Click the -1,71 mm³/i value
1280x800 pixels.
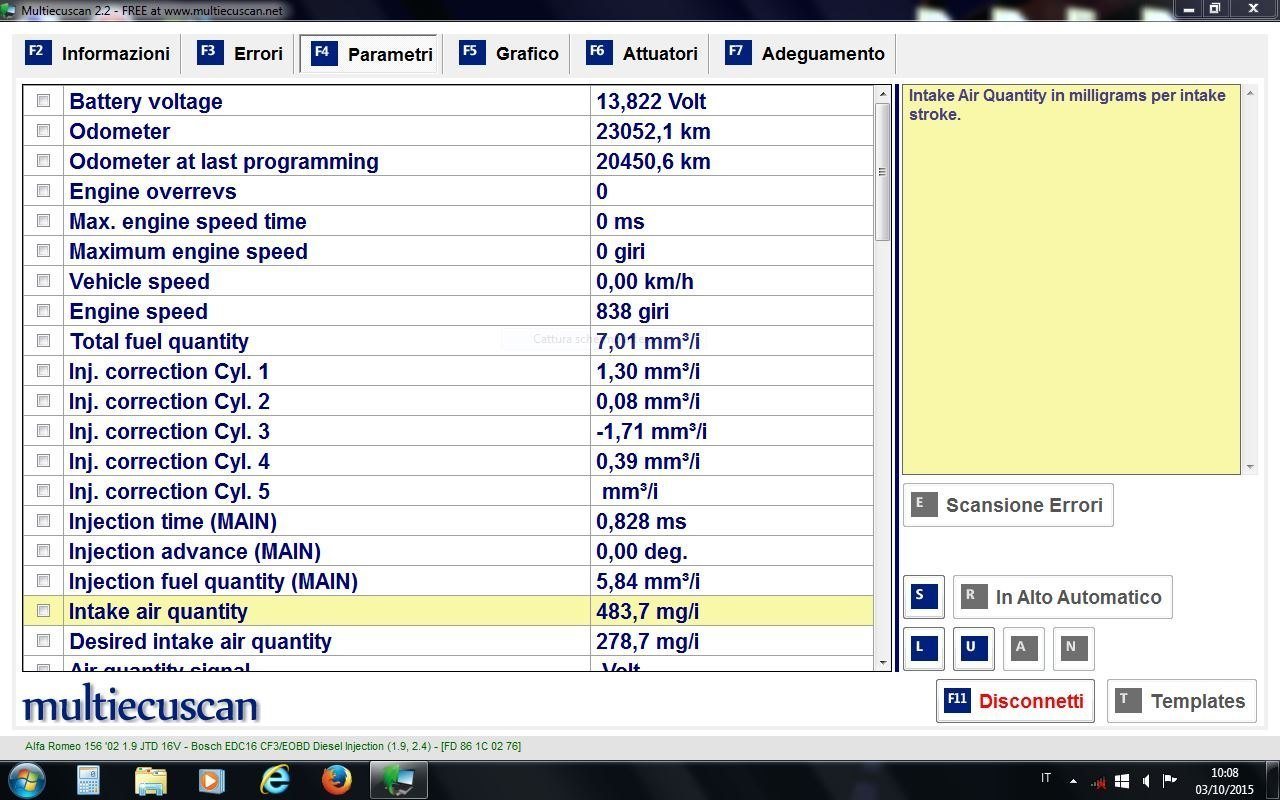point(651,431)
